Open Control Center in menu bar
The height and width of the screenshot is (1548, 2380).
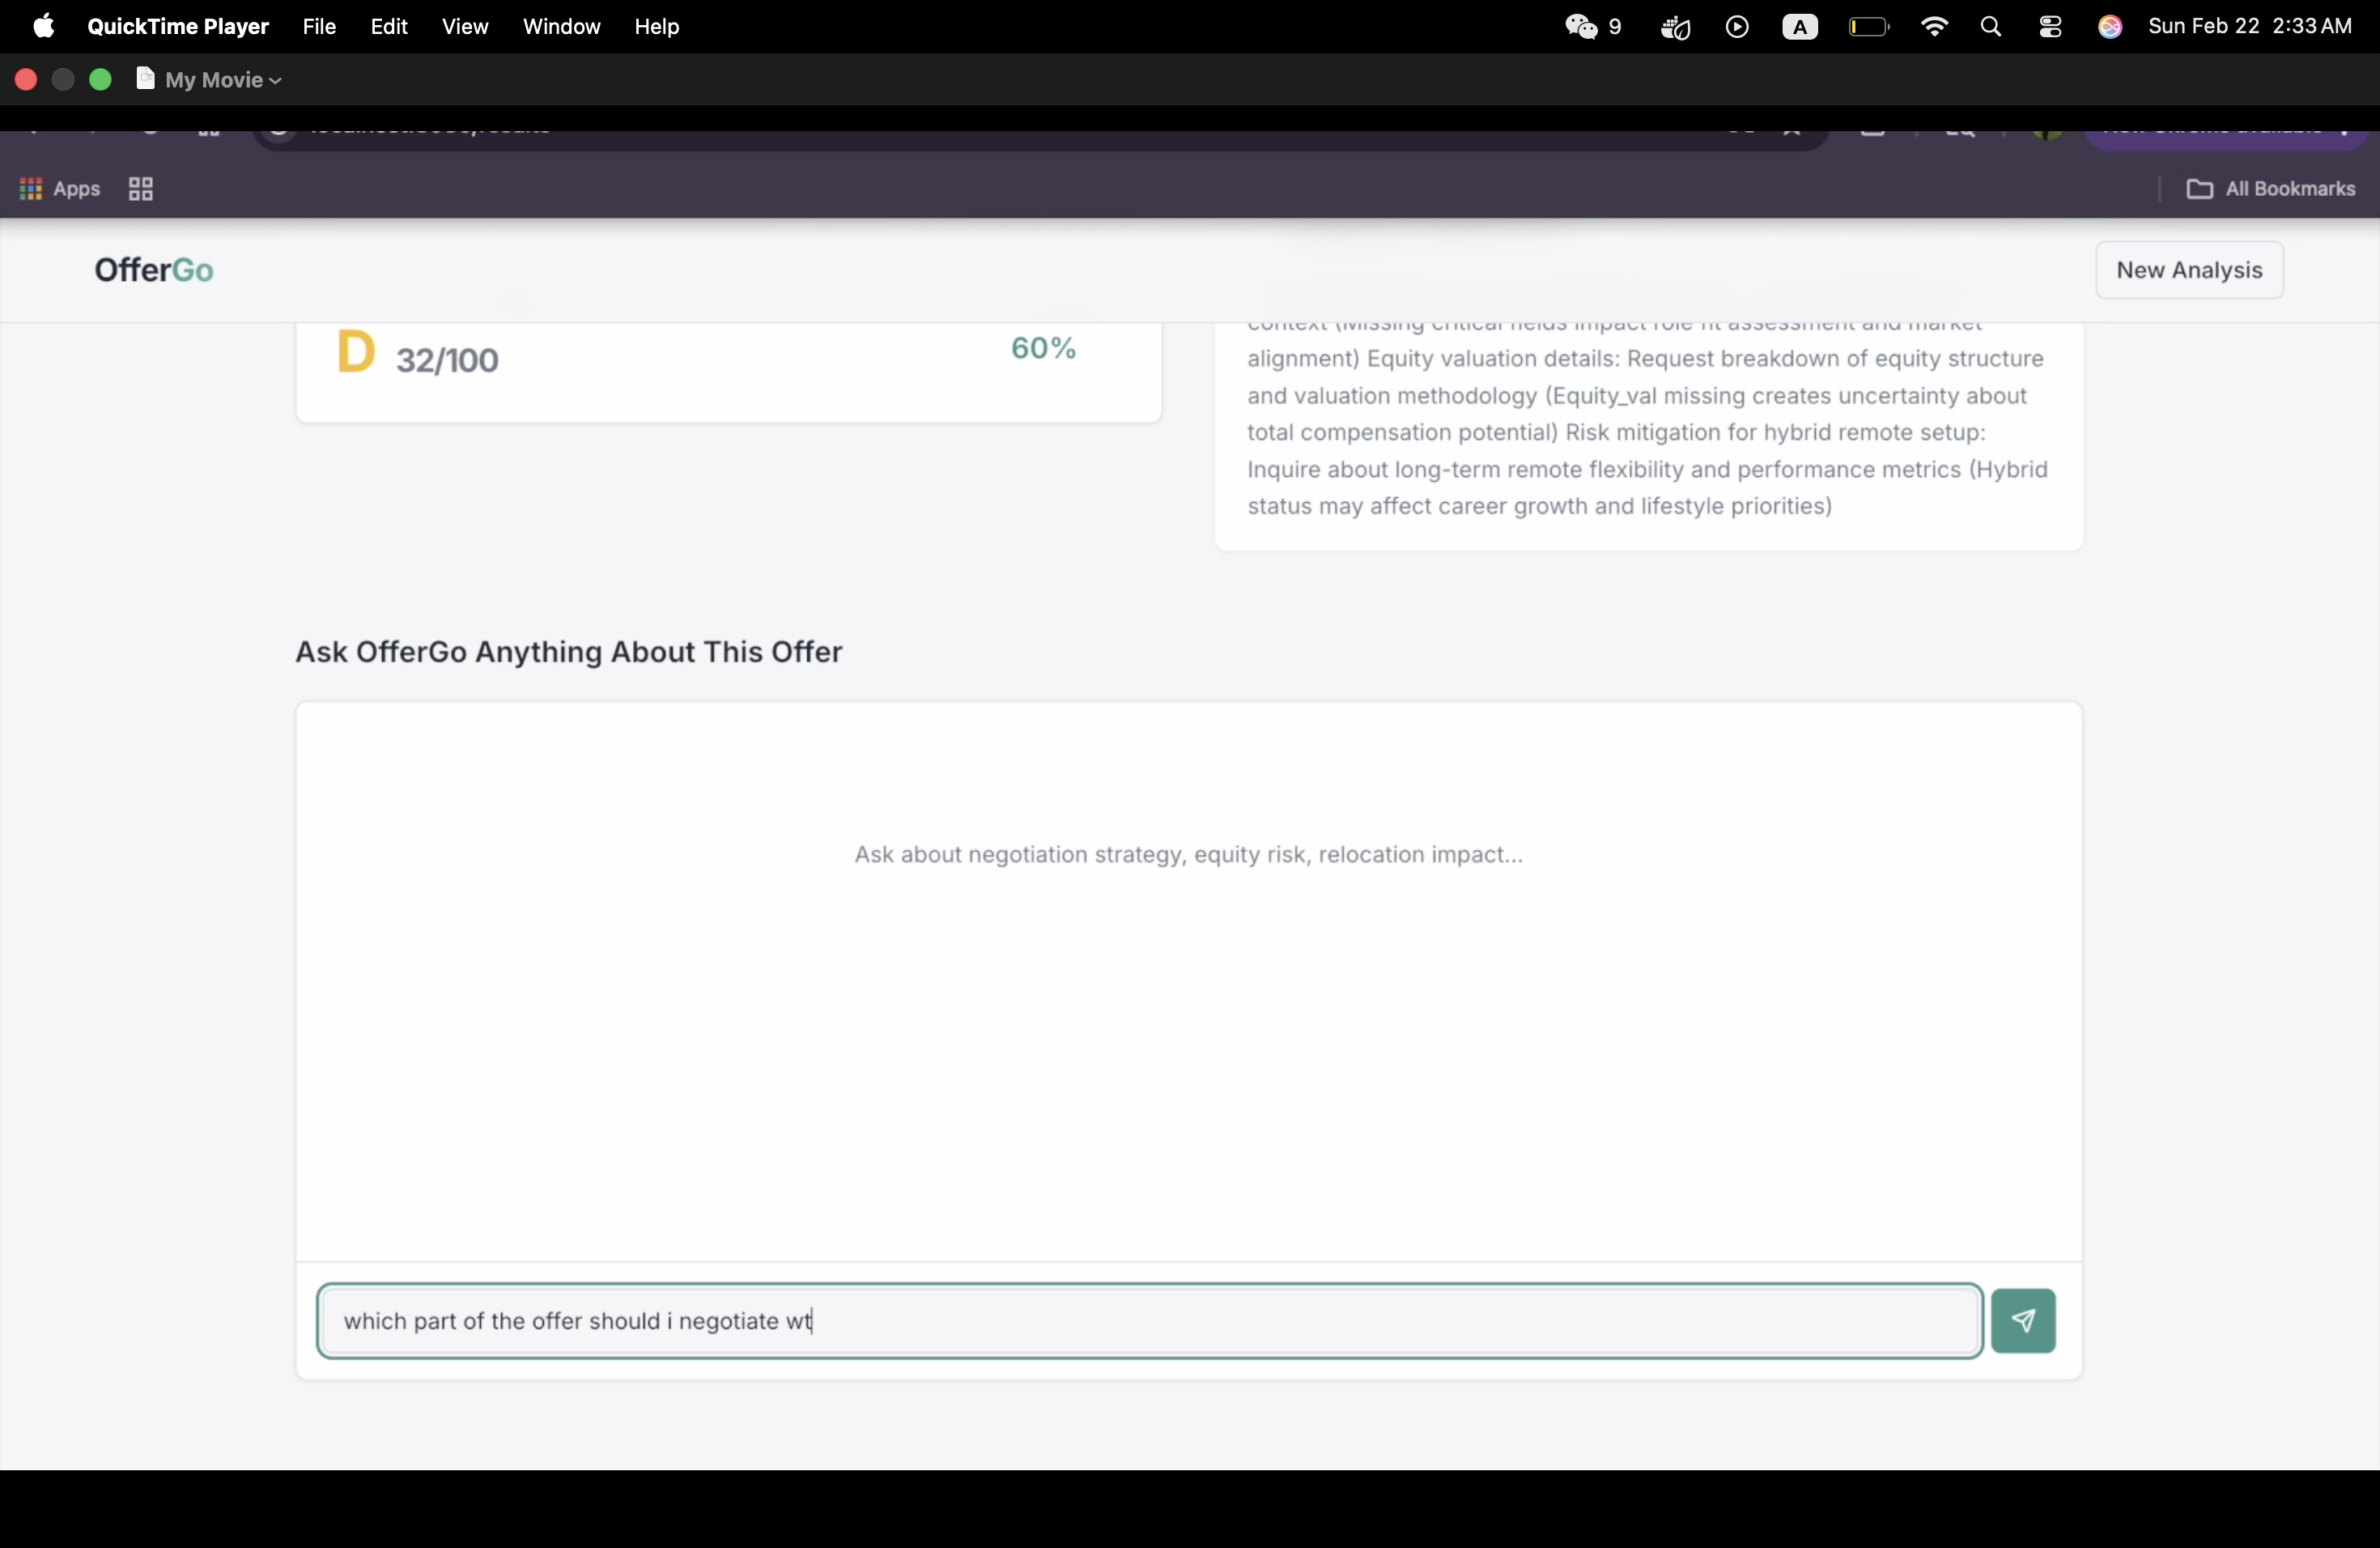(2050, 27)
